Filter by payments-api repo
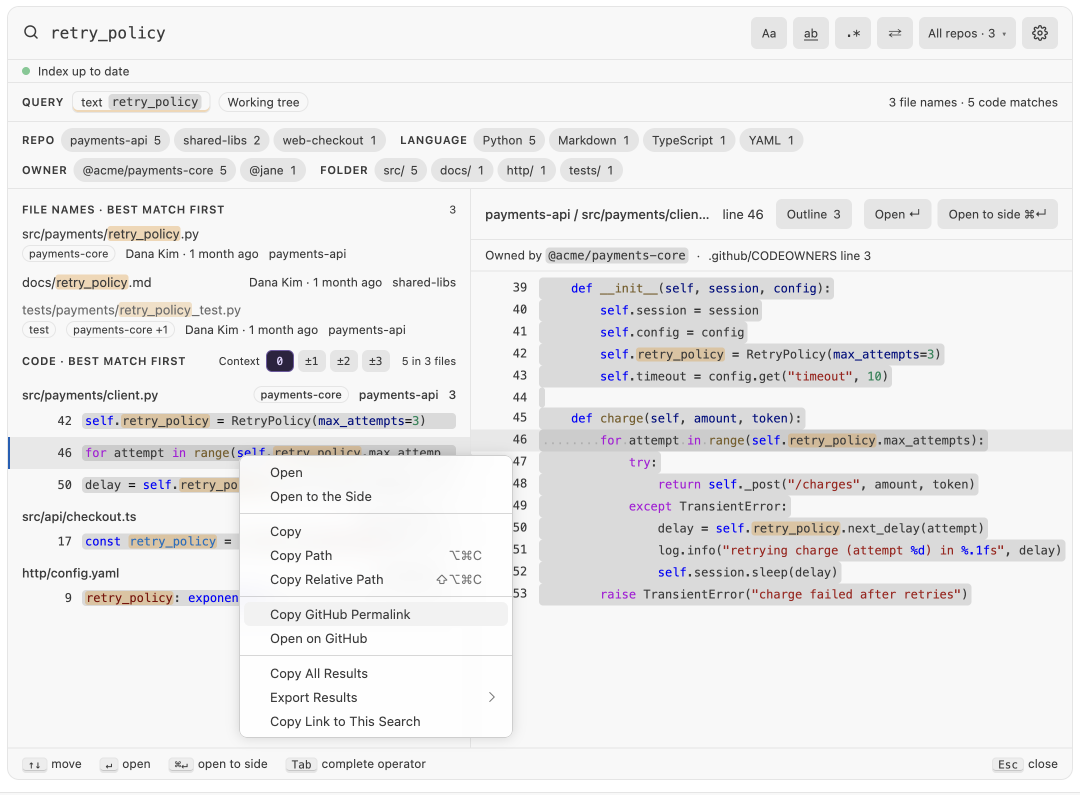The width and height of the screenshot is (1080, 795). tap(115, 140)
